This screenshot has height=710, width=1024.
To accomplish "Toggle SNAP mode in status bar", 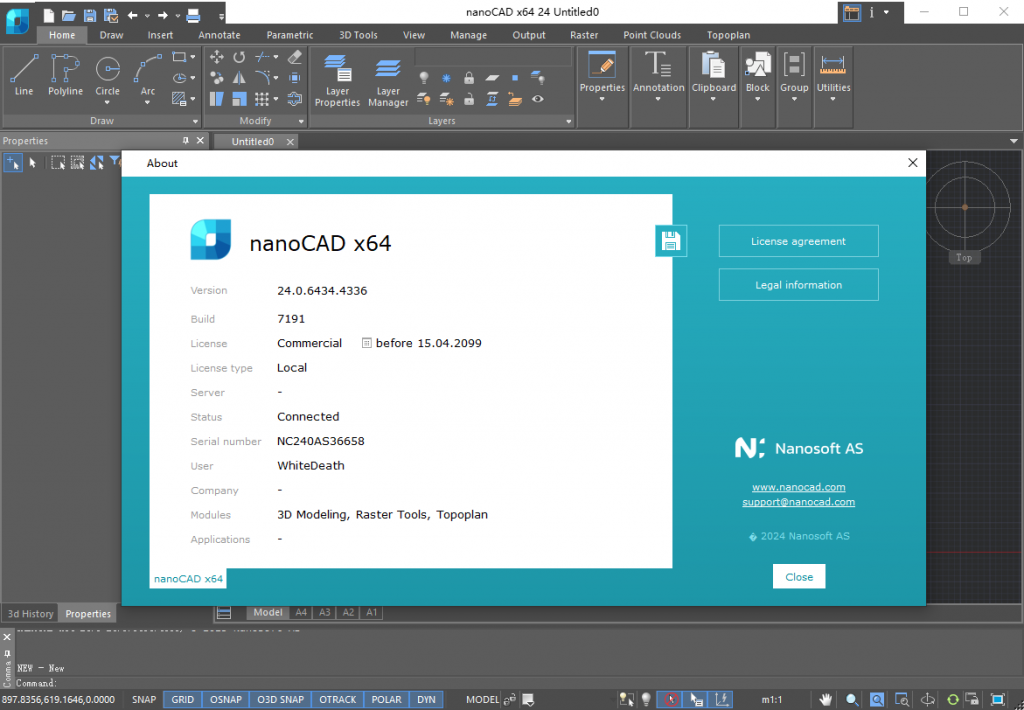I will coord(144,700).
